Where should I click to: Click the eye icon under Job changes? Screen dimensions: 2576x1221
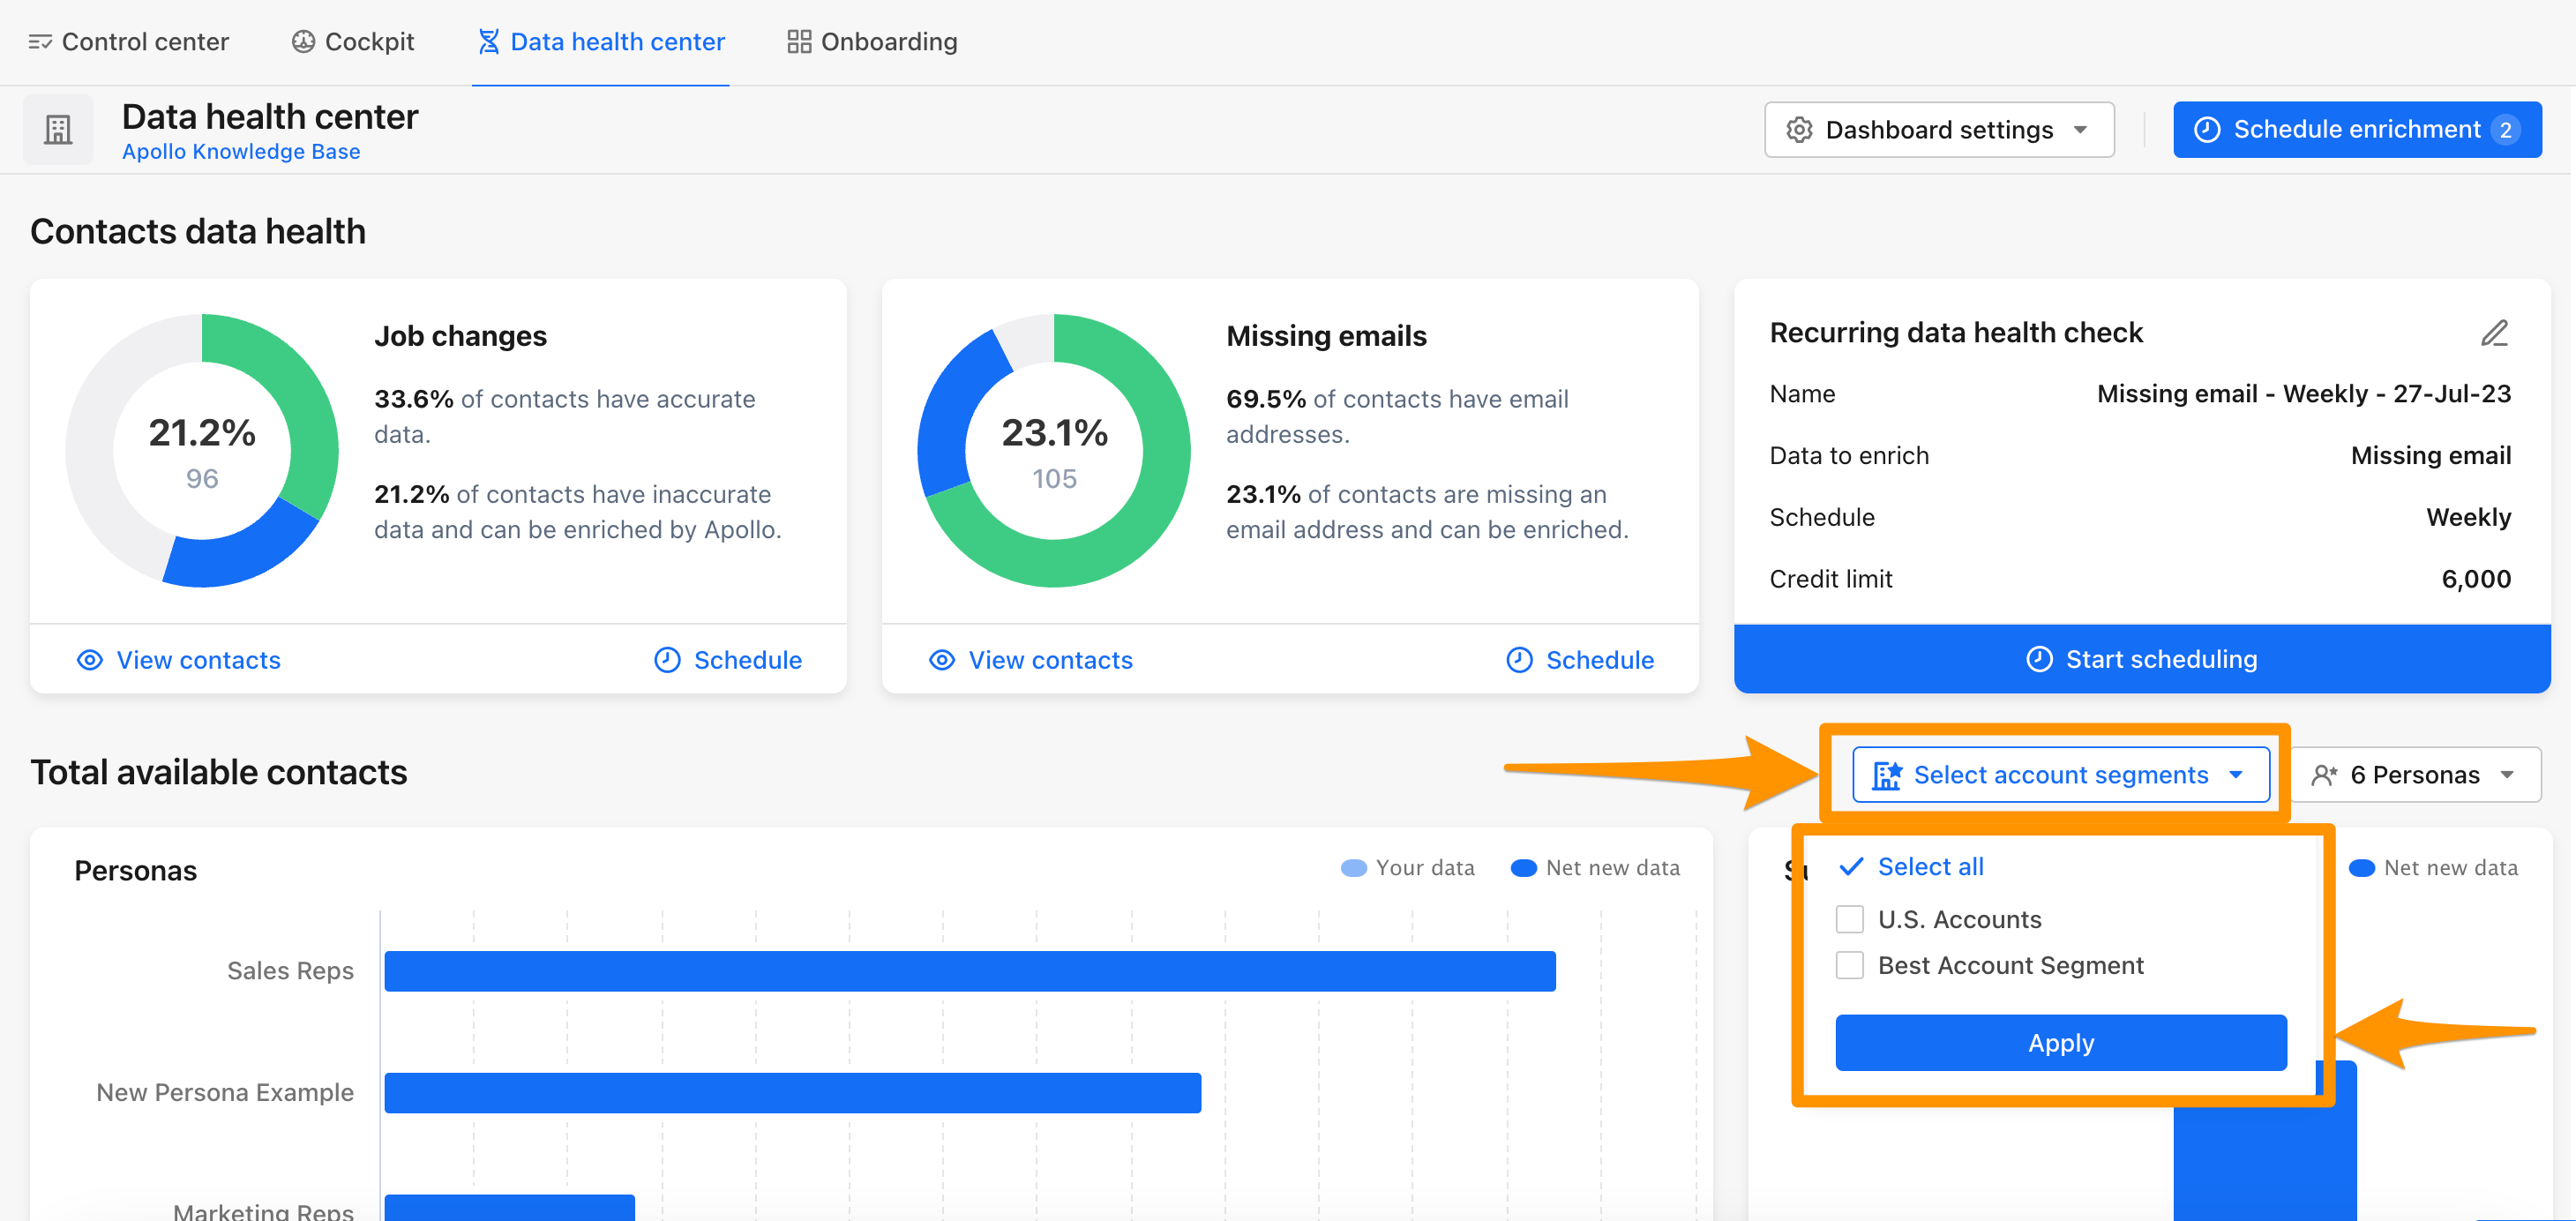tap(90, 660)
